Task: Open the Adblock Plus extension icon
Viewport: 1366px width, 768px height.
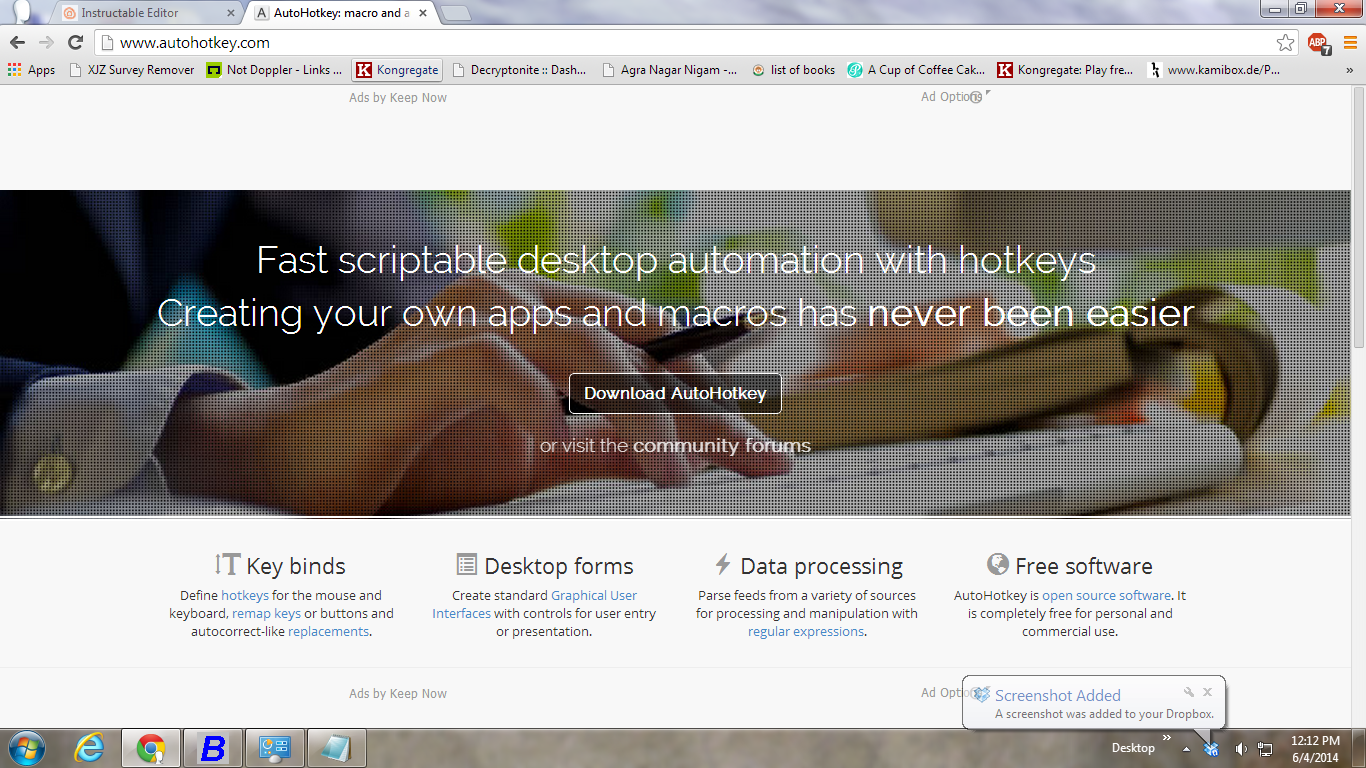Action: pyautogui.click(x=1318, y=43)
